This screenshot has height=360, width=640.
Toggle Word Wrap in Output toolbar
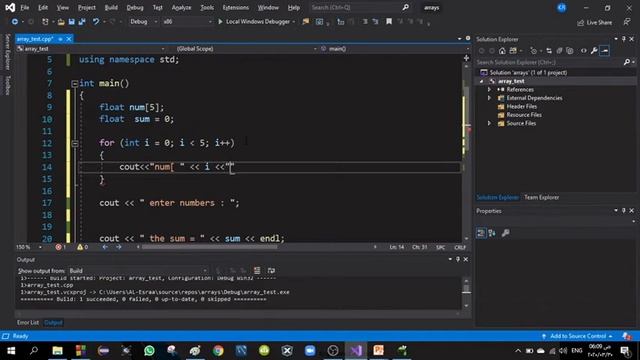point(271,271)
